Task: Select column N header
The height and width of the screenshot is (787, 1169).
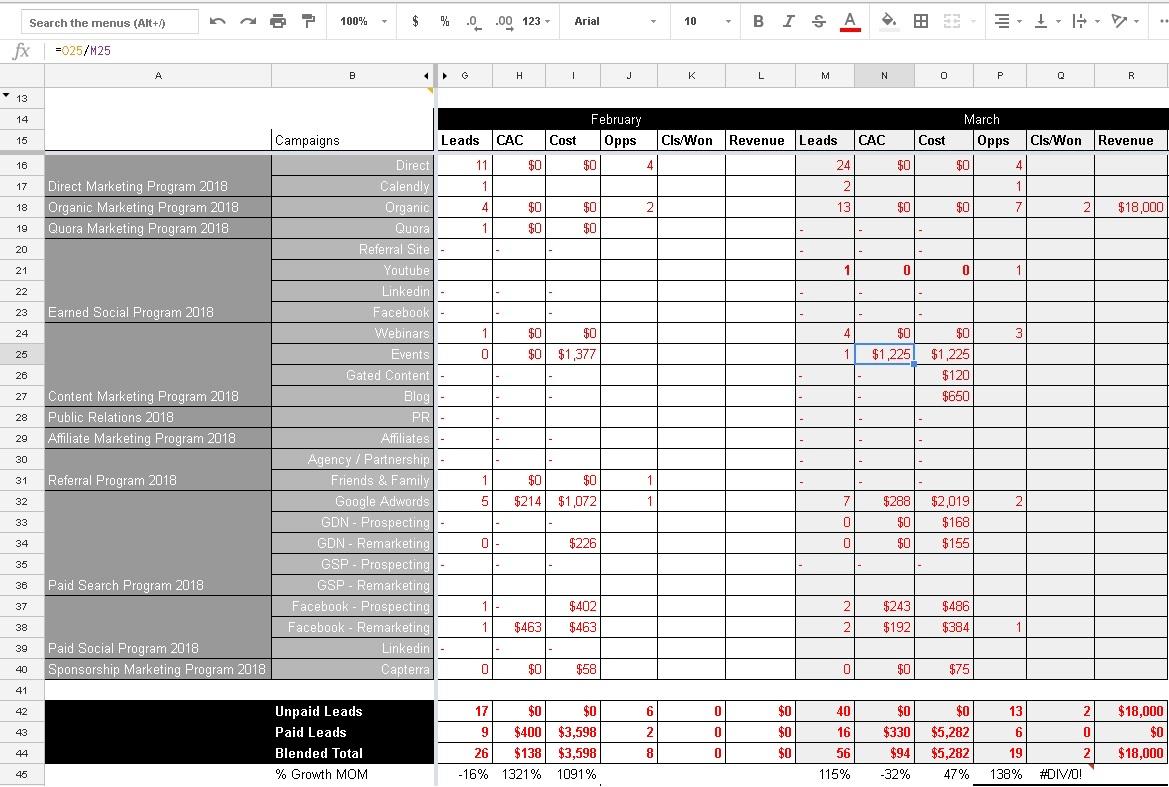Action: coord(884,75)
